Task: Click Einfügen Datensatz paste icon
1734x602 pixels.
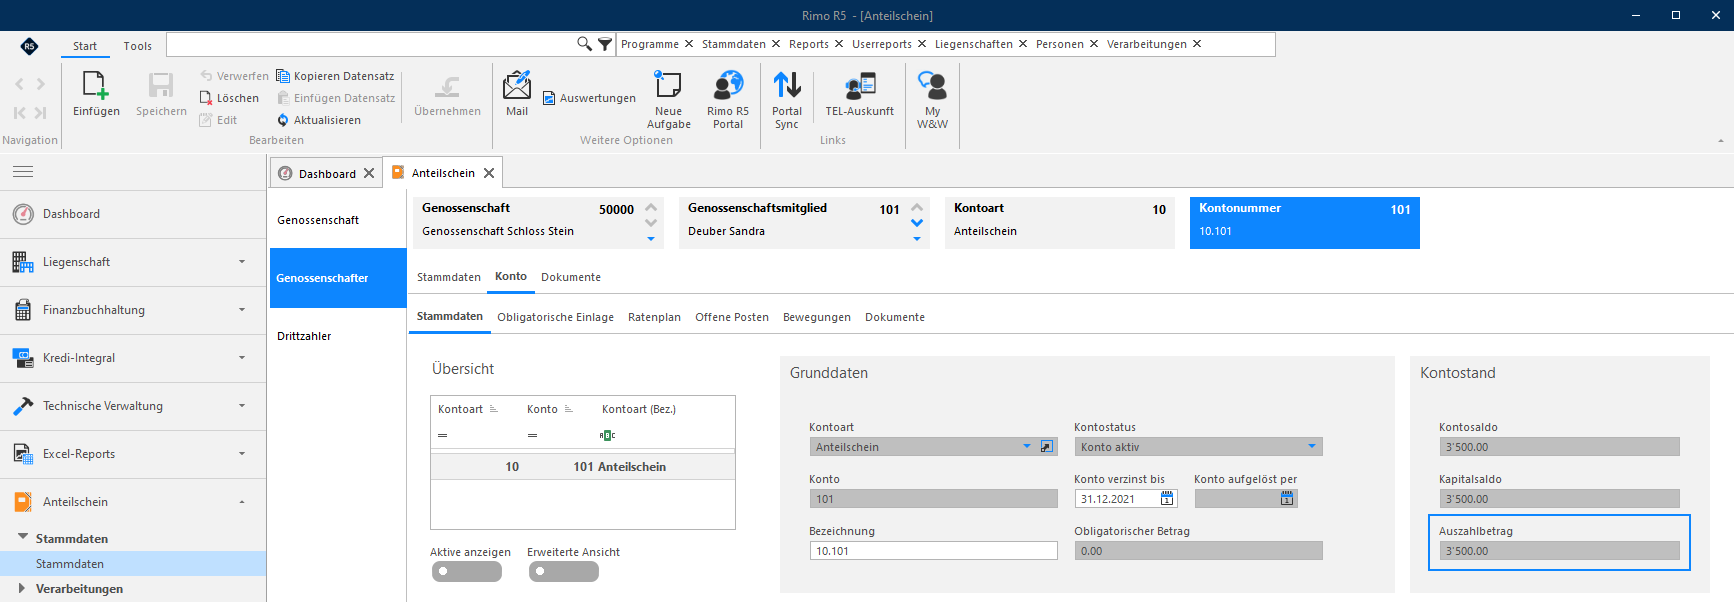Action: [283, 98]
